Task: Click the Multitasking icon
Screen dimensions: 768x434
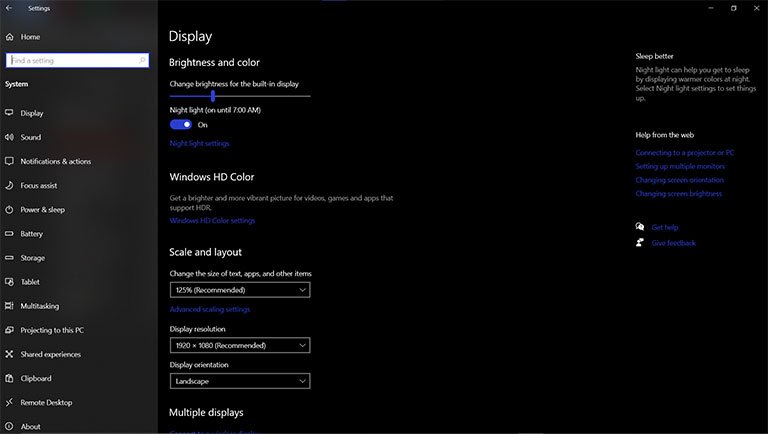Action: point(9,306)
